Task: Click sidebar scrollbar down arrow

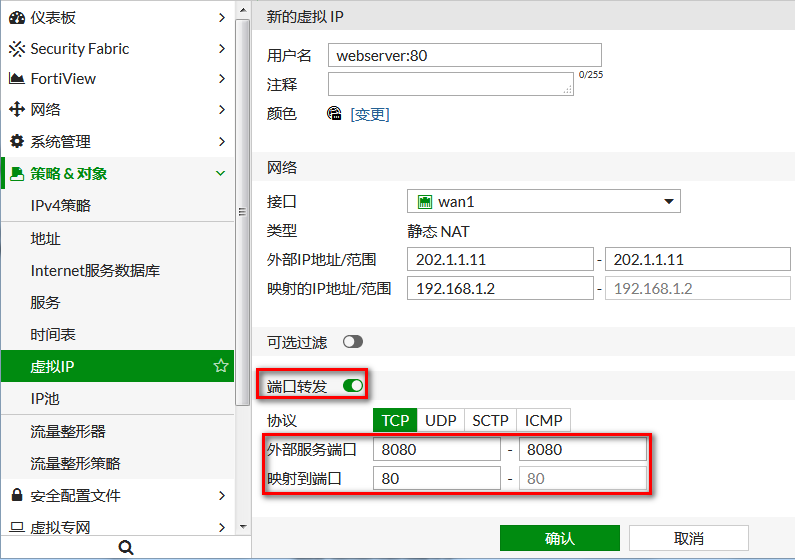Action: coord(243,527)
